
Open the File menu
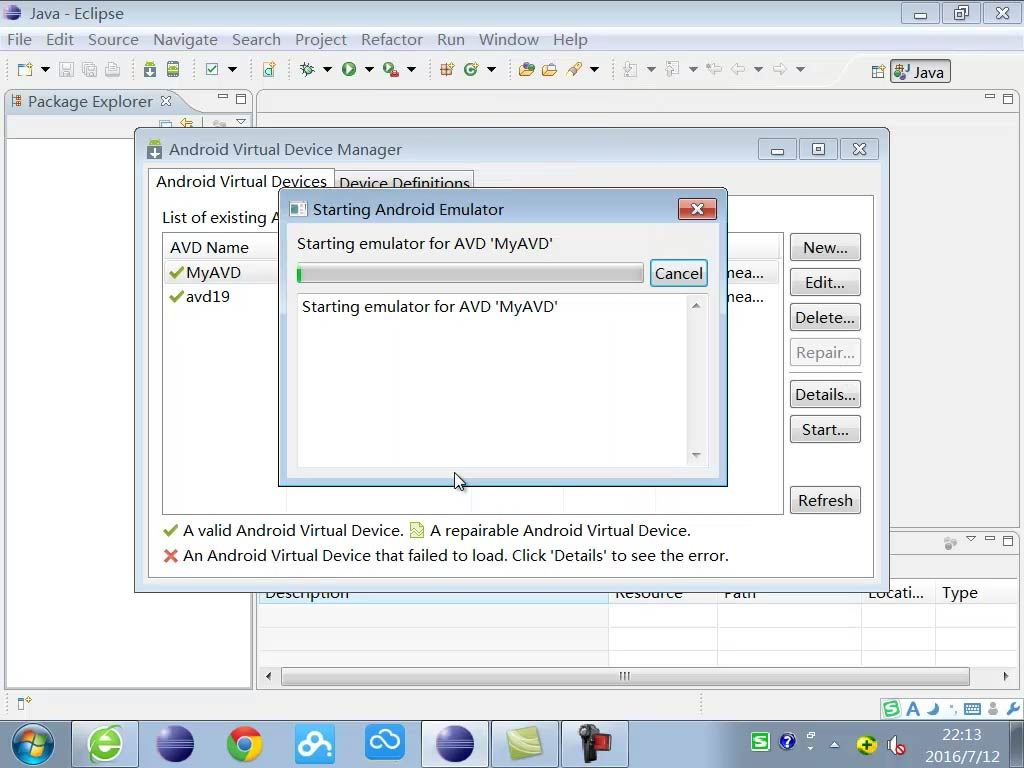coord(20,40)
